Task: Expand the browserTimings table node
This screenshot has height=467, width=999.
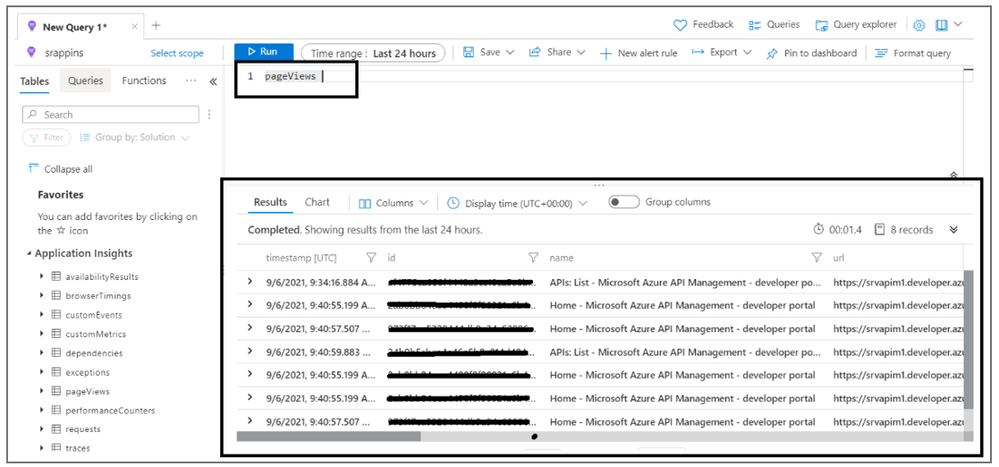Action: pos(41,296)
